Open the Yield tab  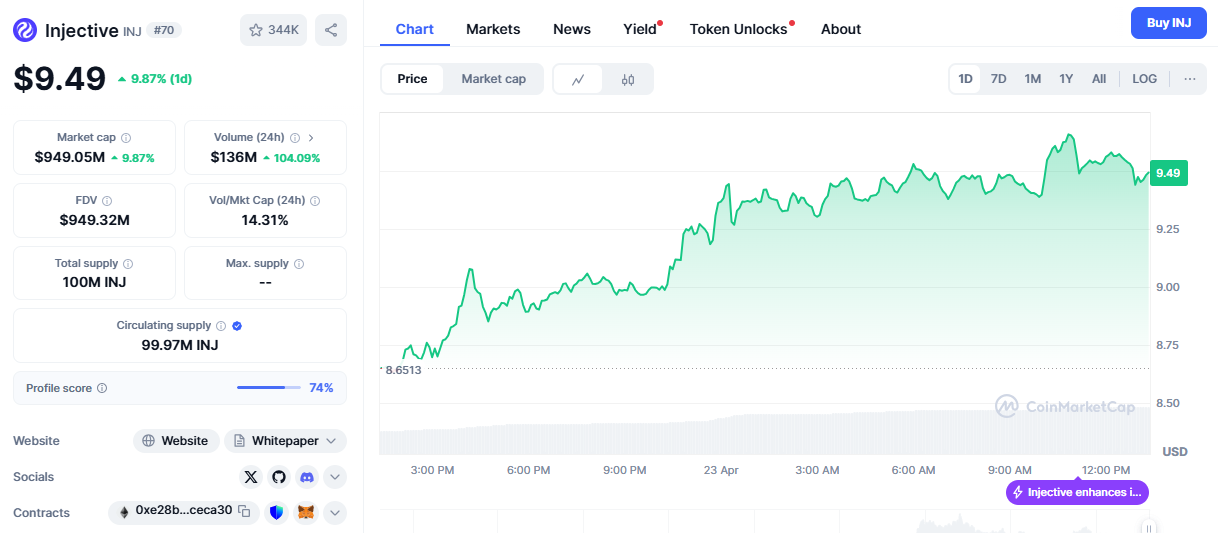point(640,29)
